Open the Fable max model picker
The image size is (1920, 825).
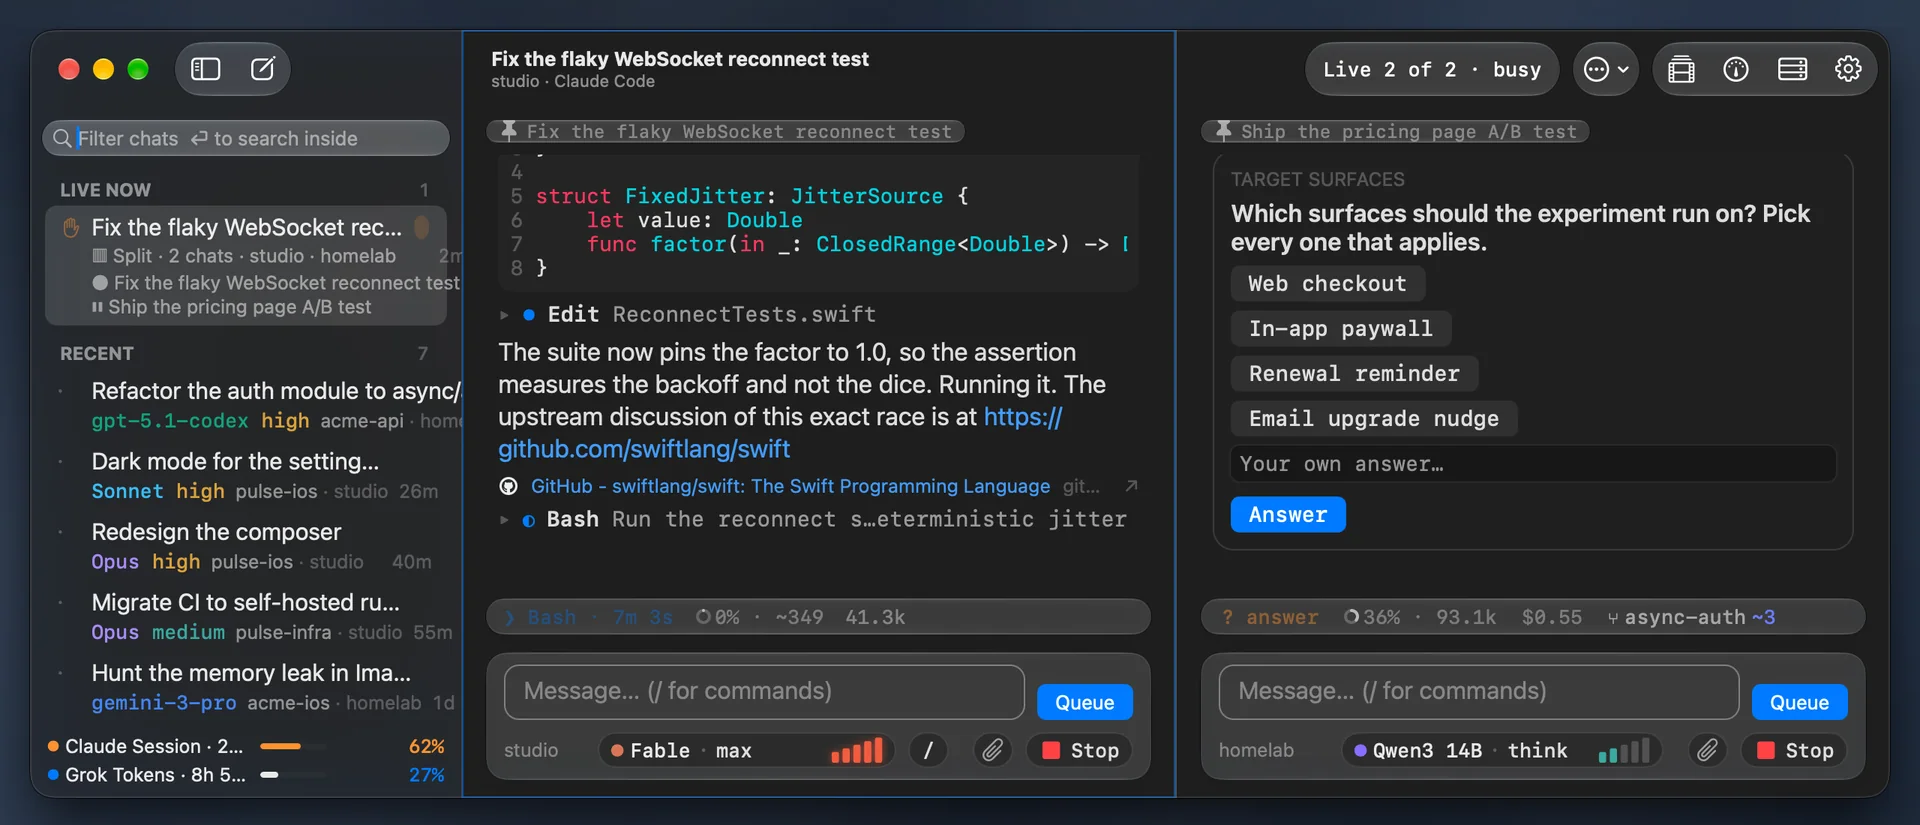[x=744, y=750]
